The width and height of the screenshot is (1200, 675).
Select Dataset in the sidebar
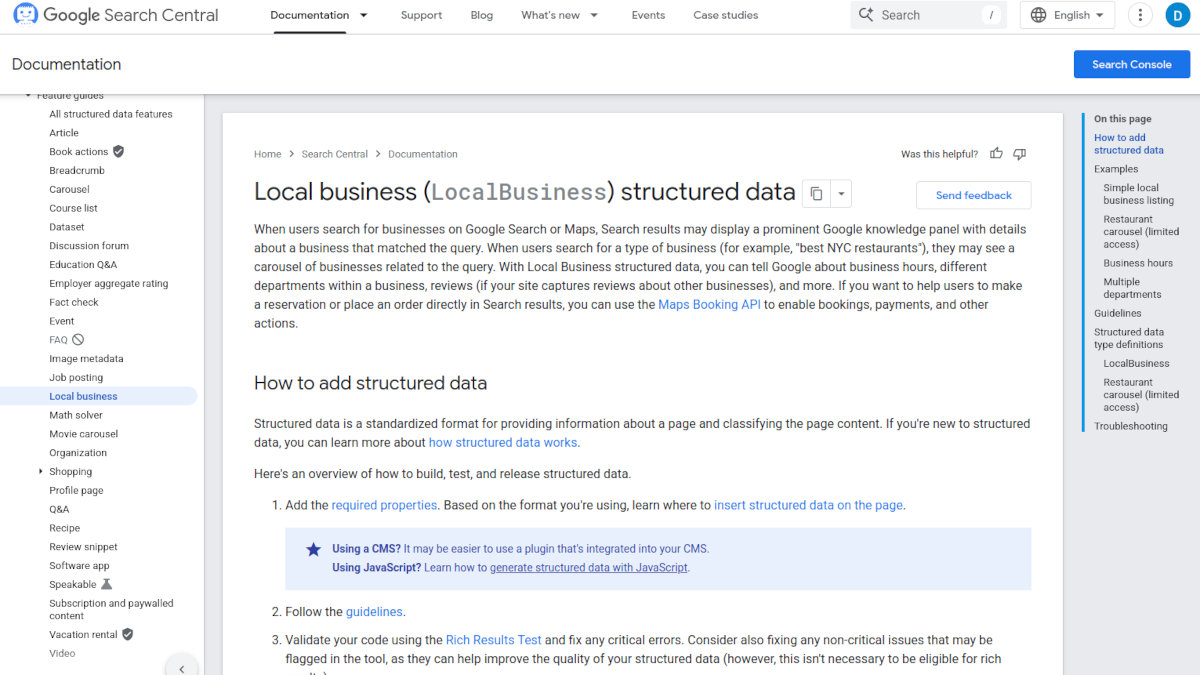coord(67,227)
